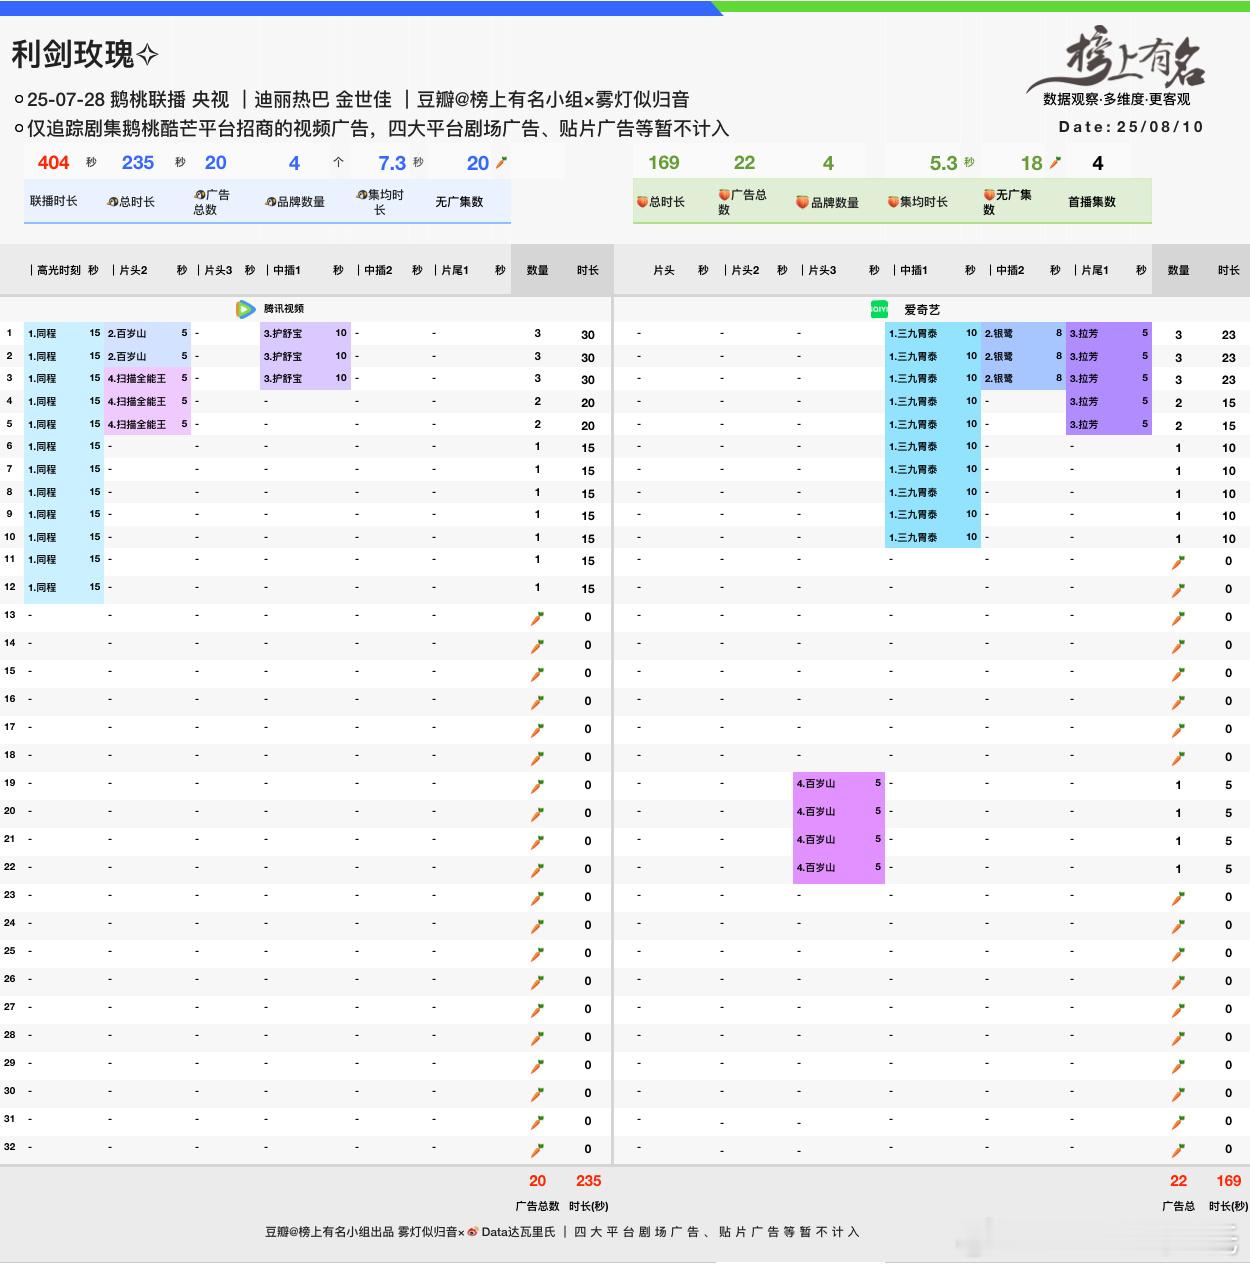Click row 1 cell 2.百岁山
This screenshot has width=1250, height=1268.
[x=148, y=333]
